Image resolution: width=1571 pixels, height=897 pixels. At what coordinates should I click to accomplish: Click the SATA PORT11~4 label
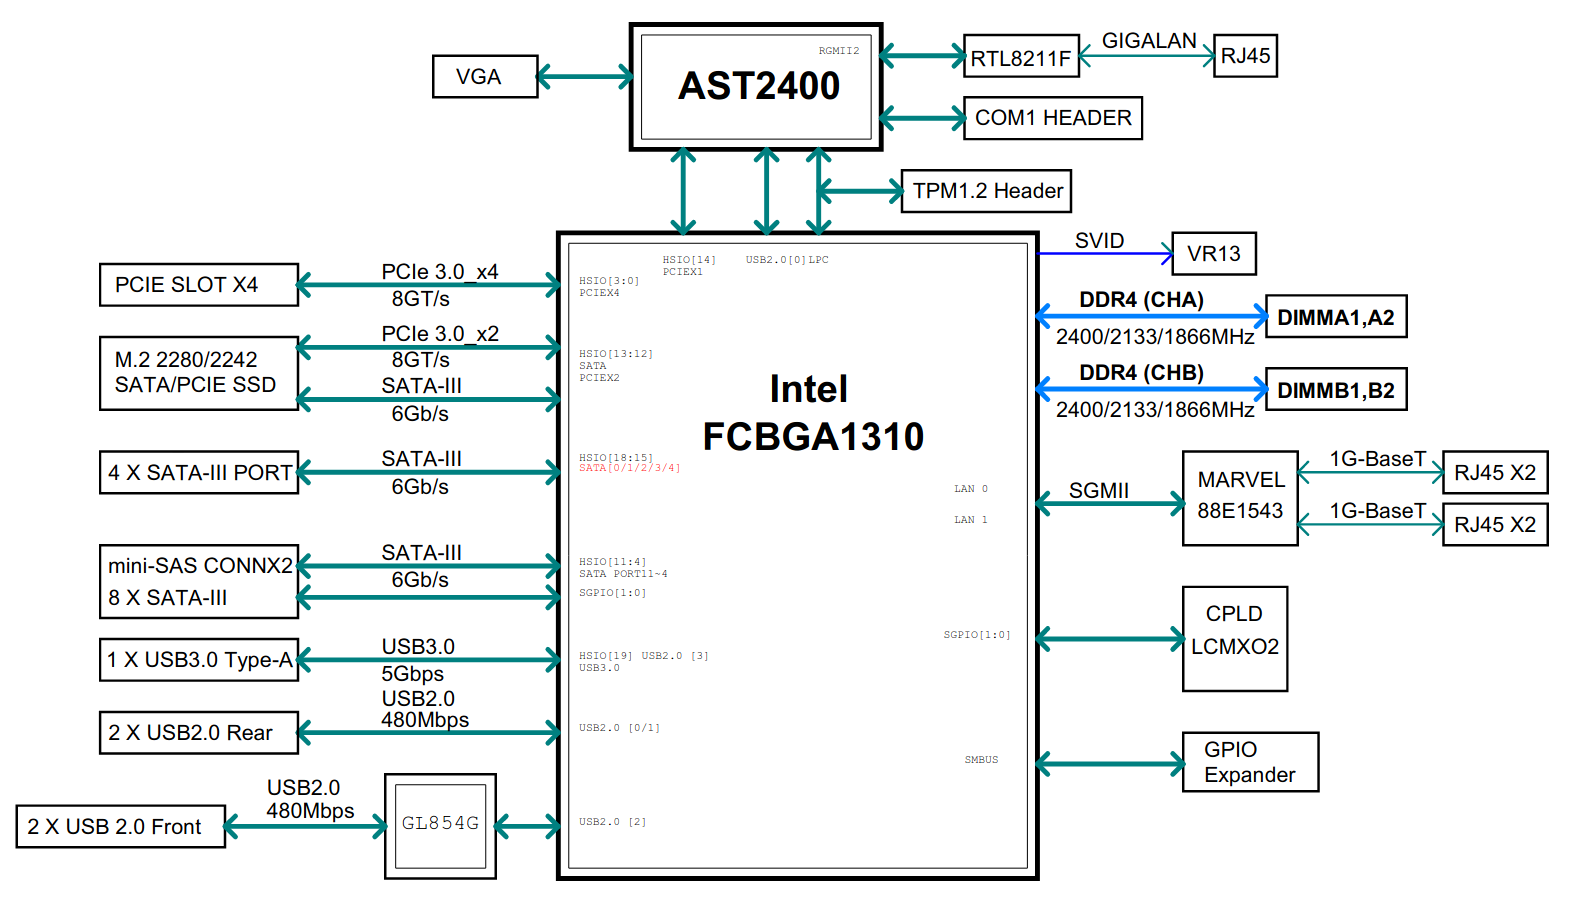tap(622, 574)
